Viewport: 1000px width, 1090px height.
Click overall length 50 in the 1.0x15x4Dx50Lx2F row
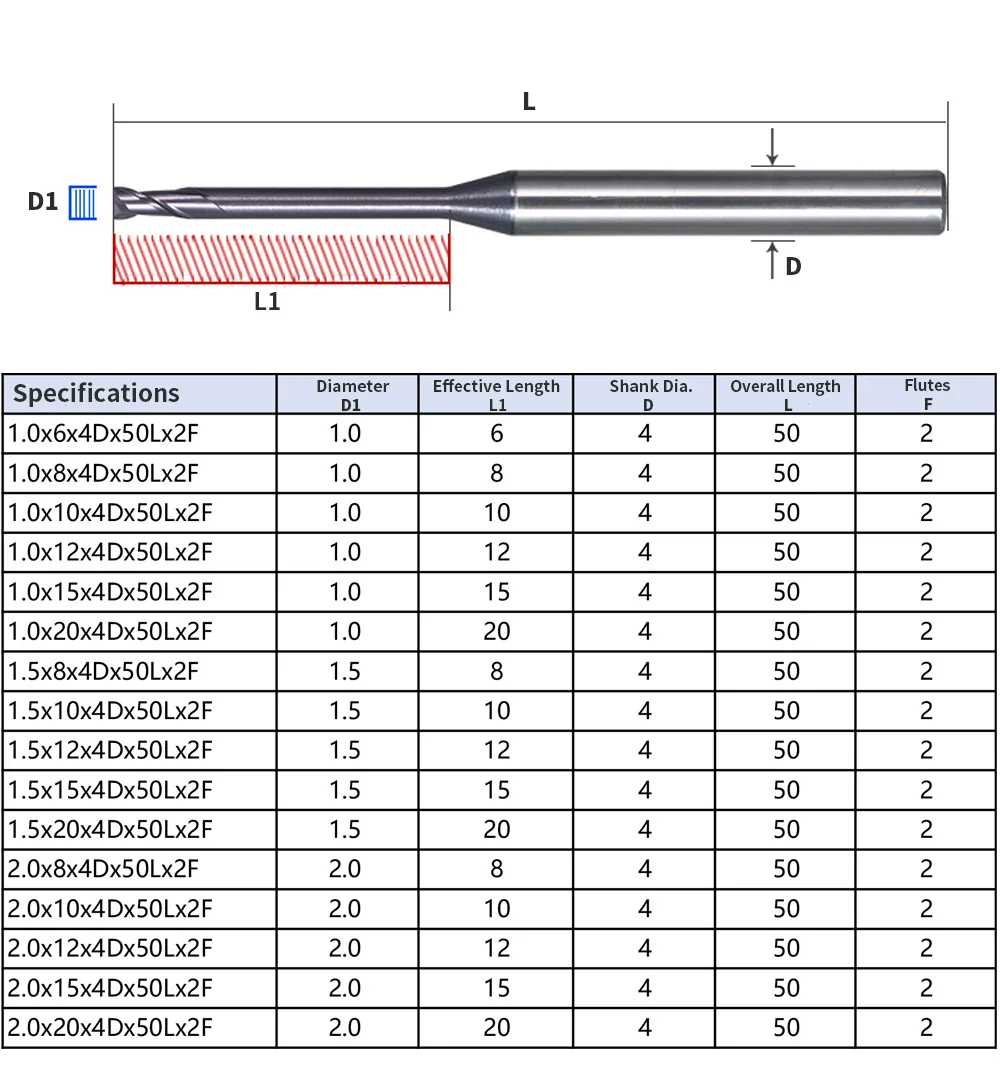pos(787,592)
